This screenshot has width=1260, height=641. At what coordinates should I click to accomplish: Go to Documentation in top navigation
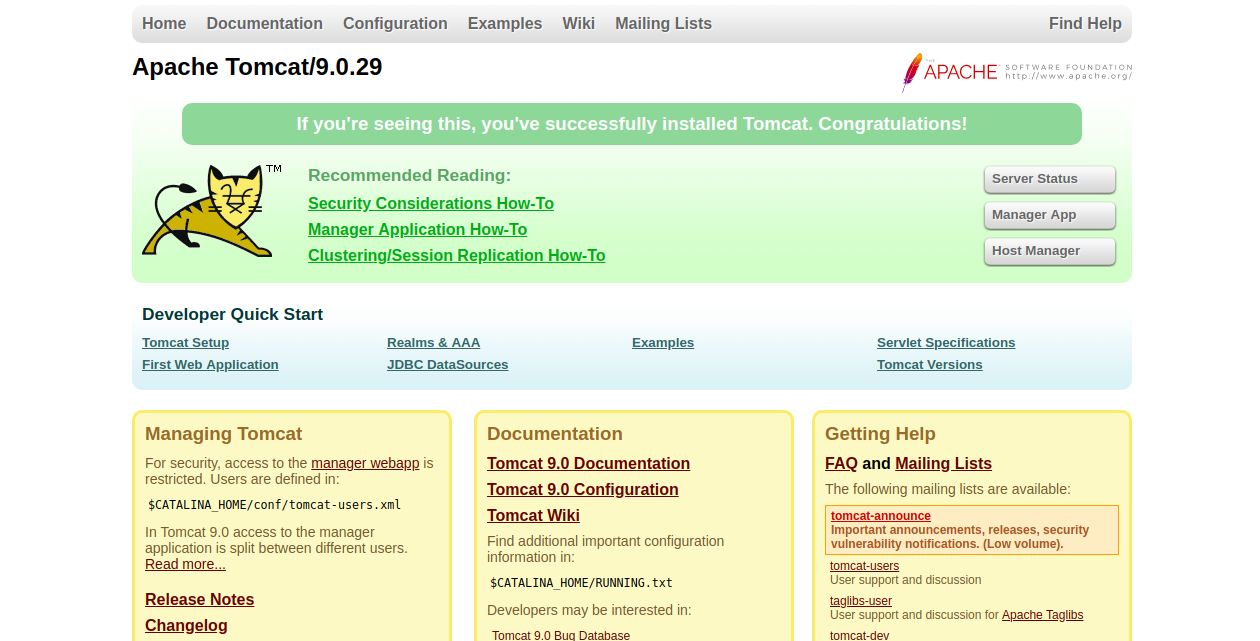265,23
